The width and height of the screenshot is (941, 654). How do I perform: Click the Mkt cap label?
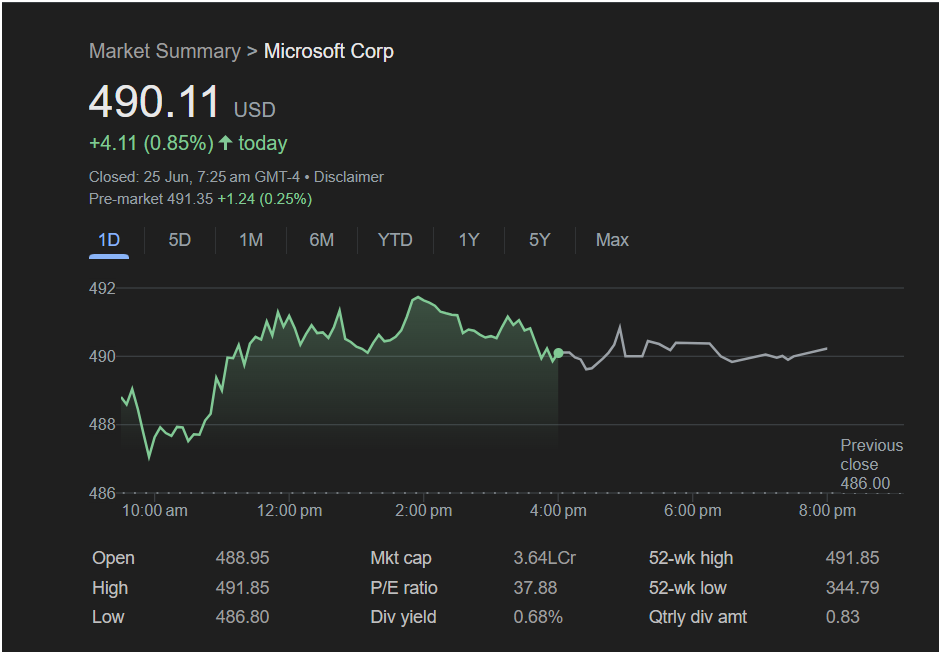pos(401,558)
